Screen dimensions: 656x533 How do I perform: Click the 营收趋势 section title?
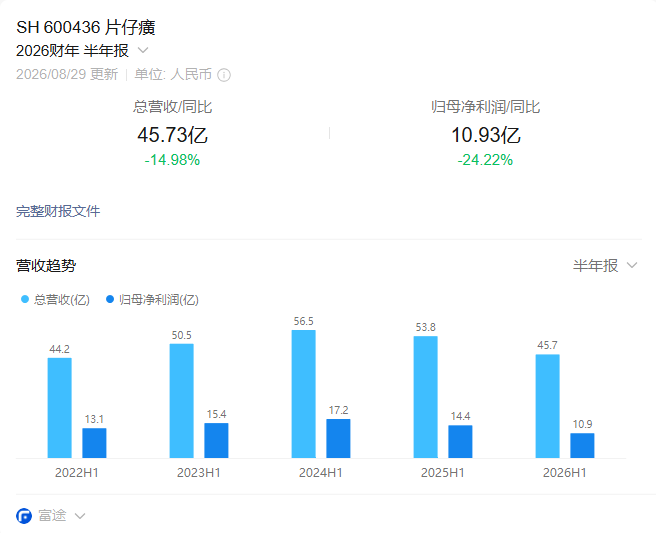(x=46, y=266)
